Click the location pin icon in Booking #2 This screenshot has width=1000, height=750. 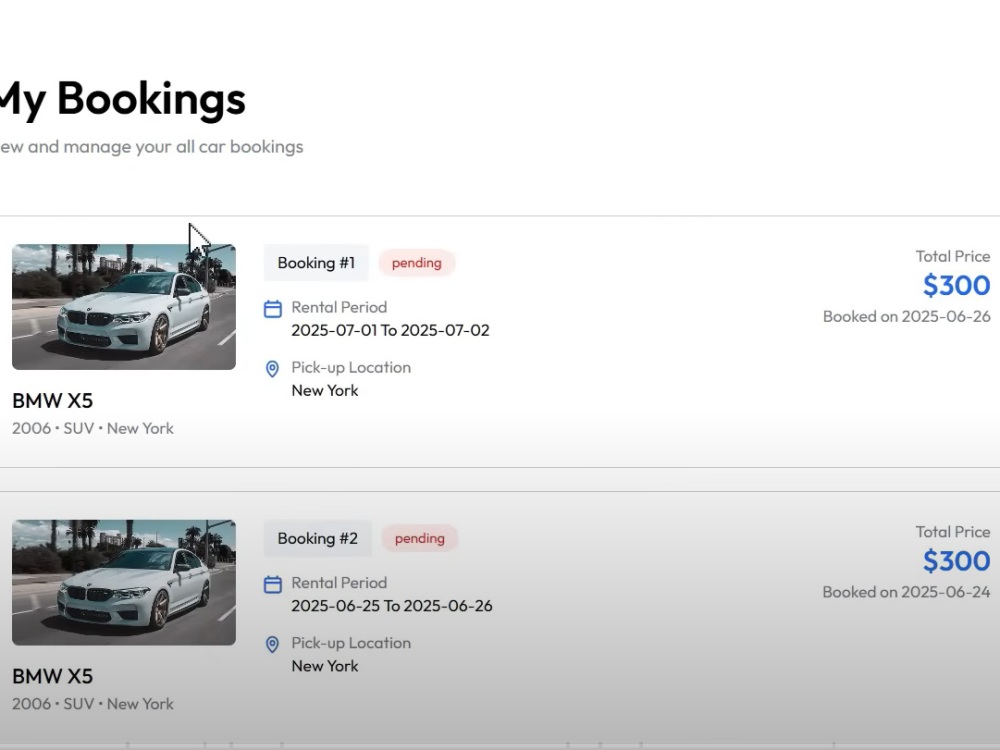272,645
